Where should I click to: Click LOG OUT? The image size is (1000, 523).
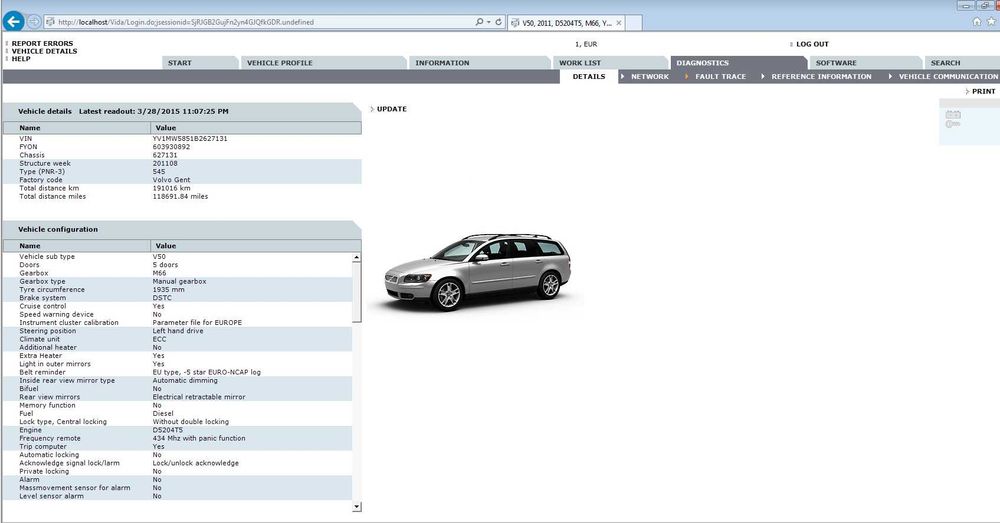(x=812, y=44)
